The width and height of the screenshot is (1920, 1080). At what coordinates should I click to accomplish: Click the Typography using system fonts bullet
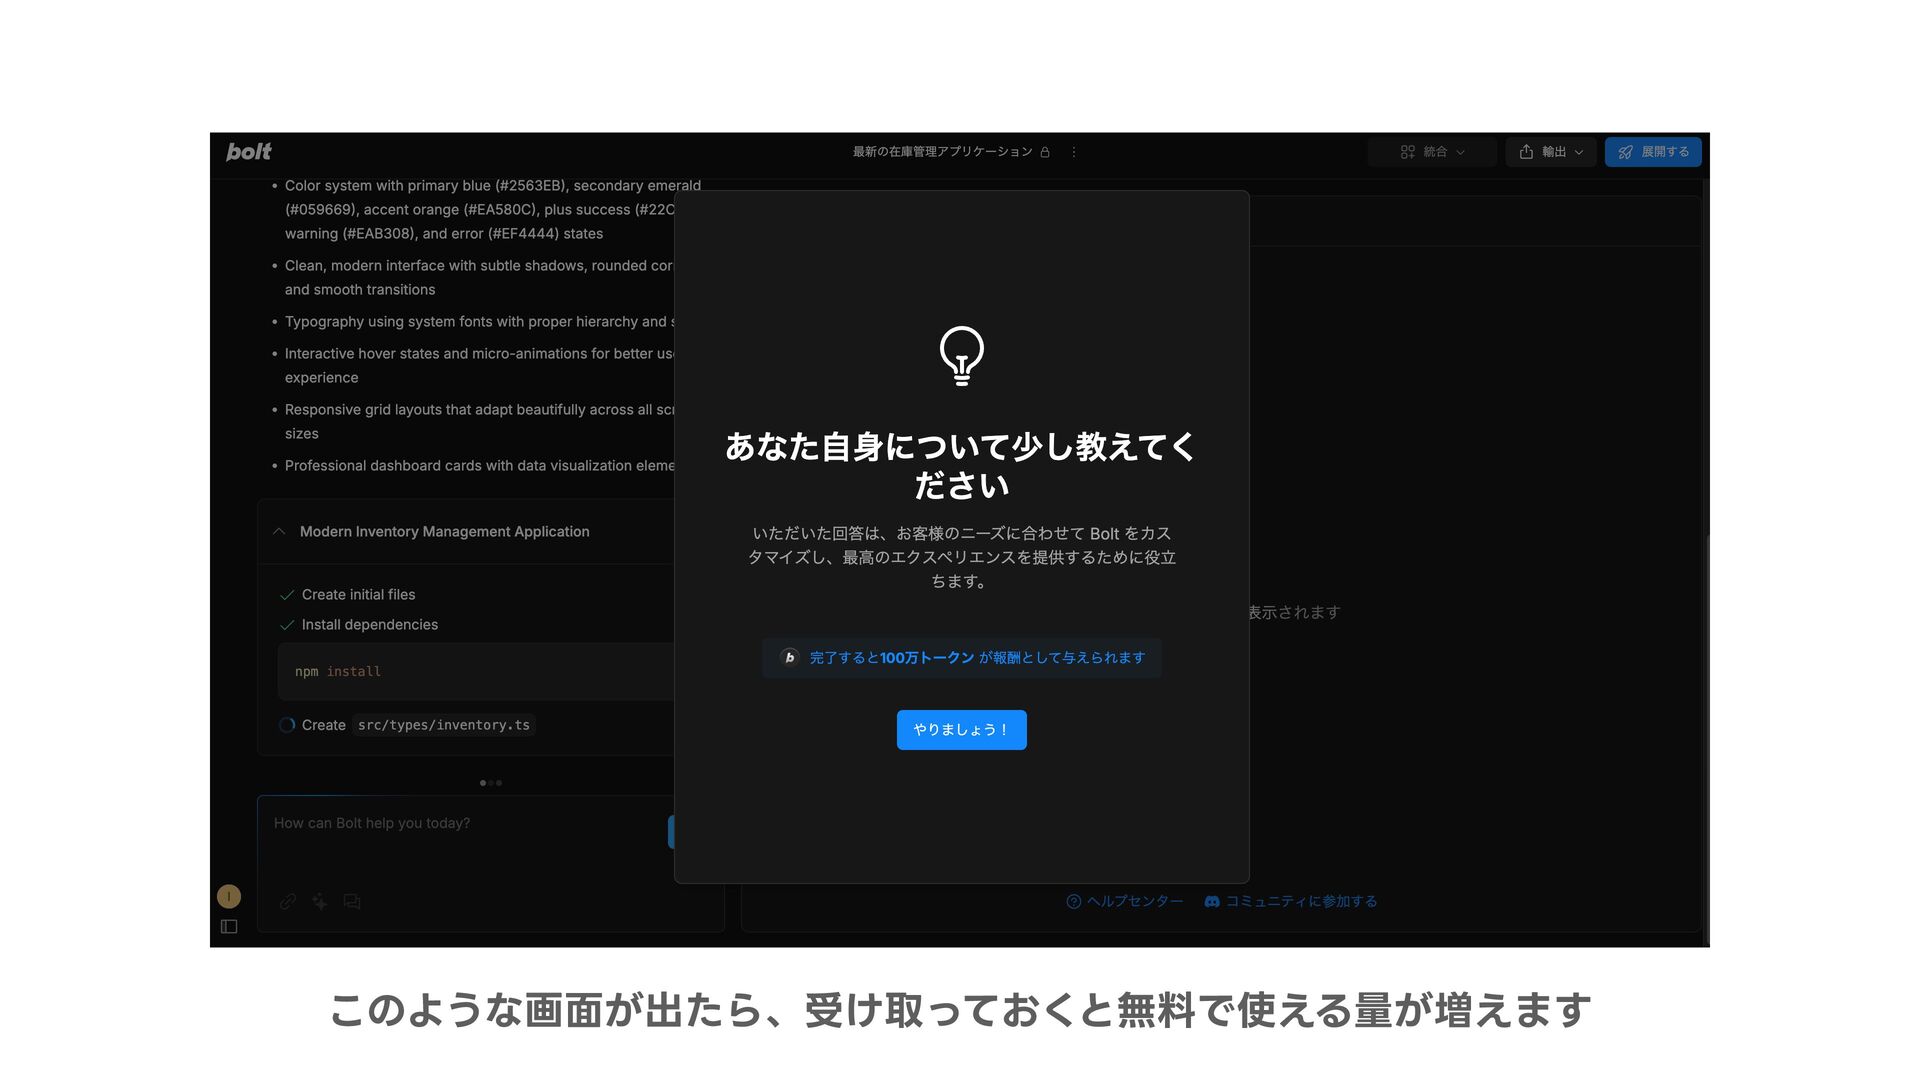[479, 322]
